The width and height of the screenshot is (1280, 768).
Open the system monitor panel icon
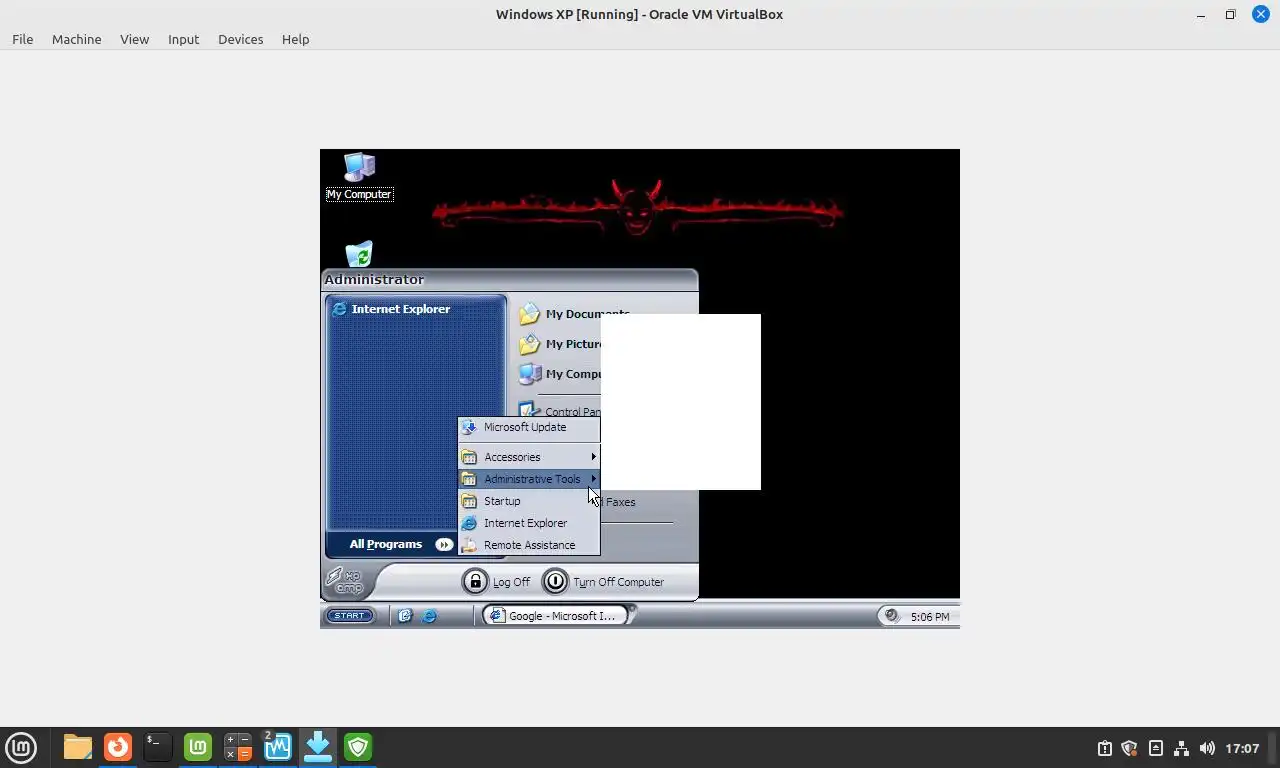coord(278,747)
